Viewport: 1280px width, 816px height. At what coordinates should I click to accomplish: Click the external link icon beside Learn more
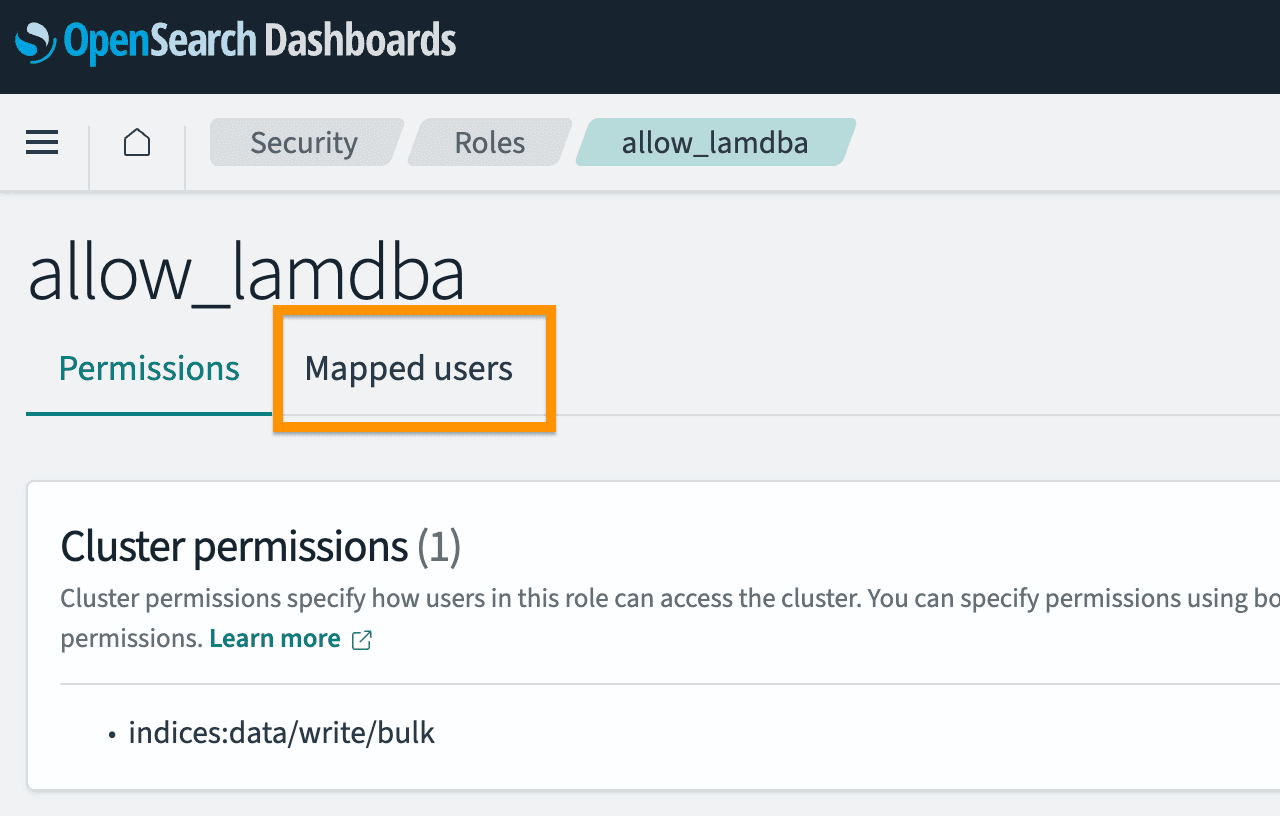(x=362, y=640)
